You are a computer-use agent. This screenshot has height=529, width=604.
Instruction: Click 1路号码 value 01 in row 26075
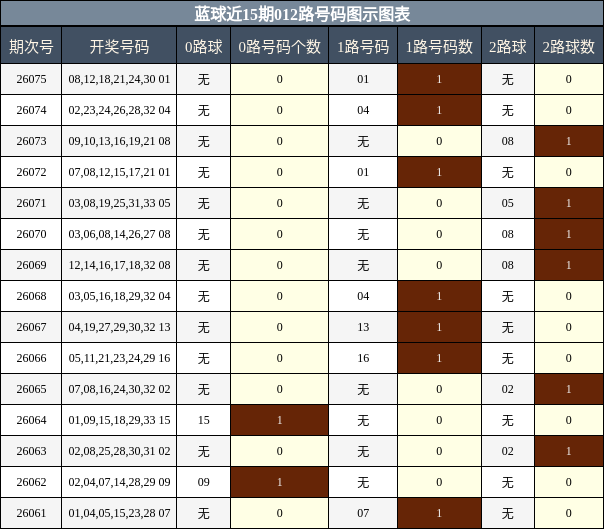363,79
